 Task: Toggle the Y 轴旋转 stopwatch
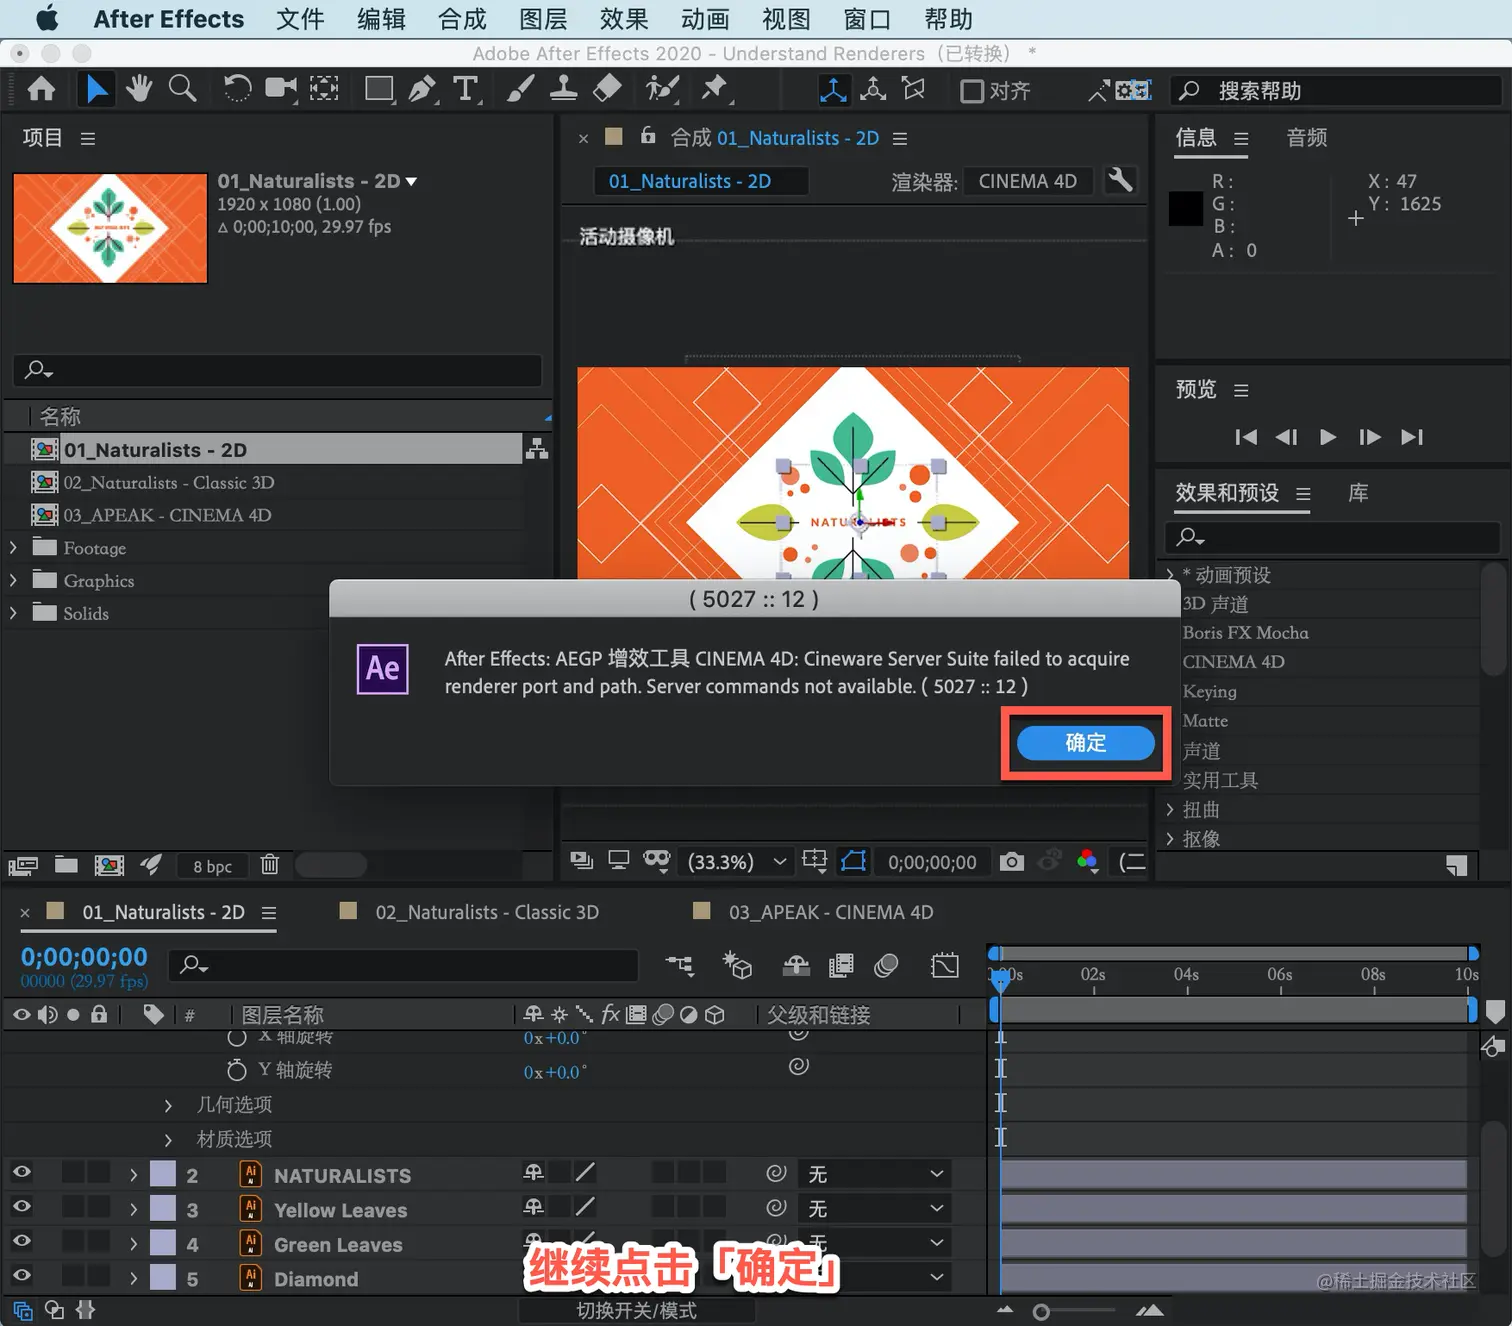tap(237, 1070)
